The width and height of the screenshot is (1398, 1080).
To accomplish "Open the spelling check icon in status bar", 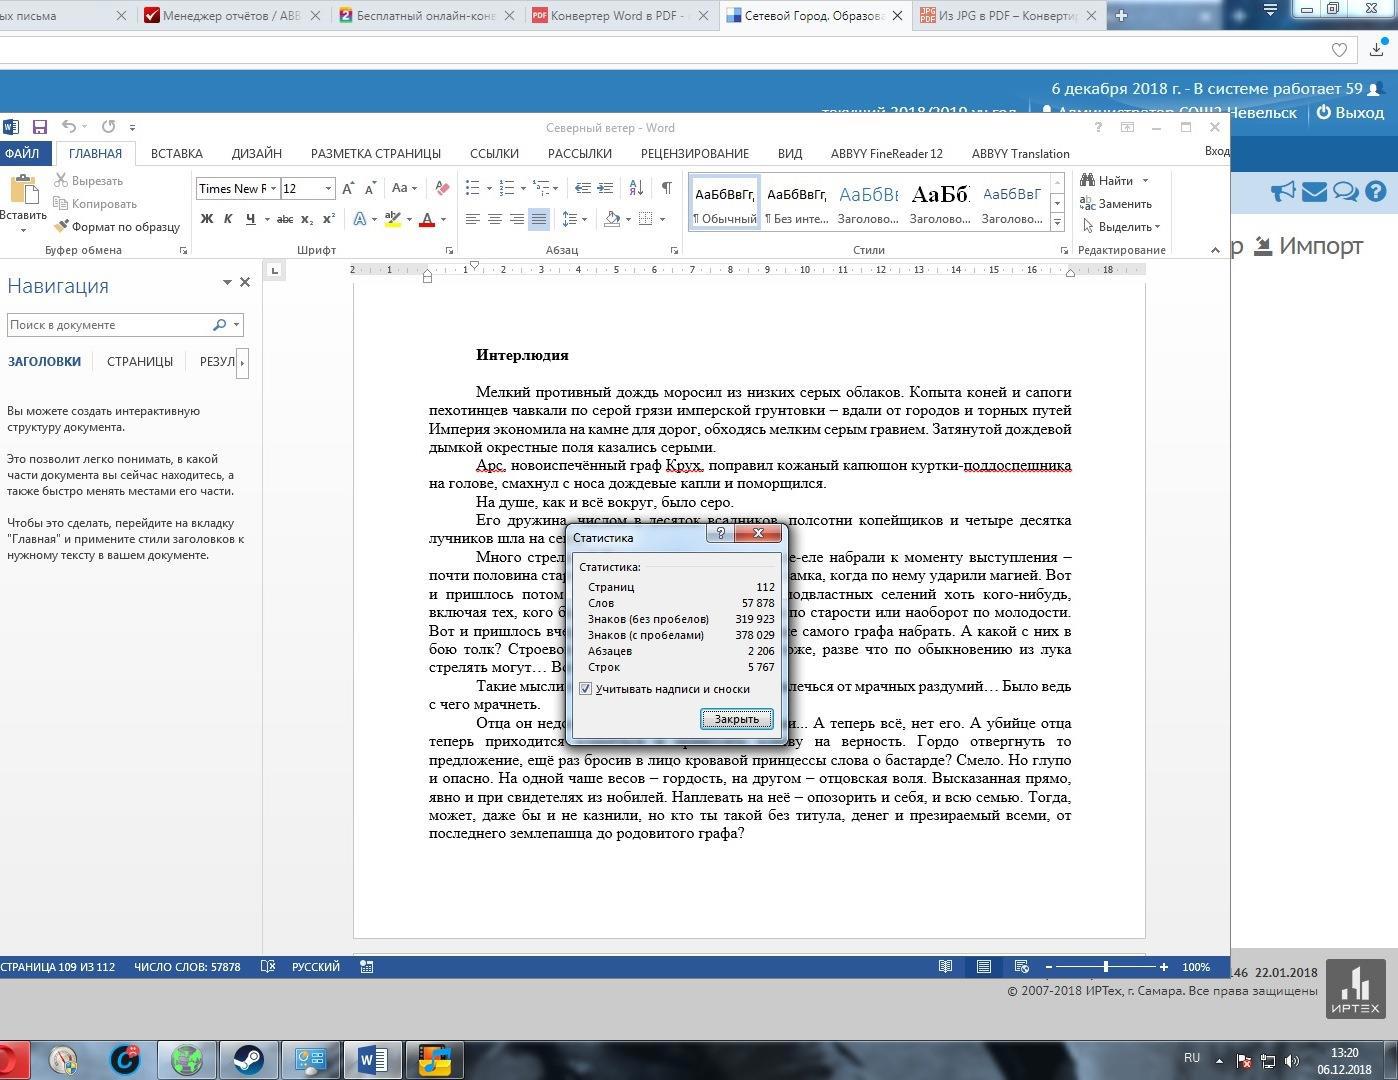I will [x=268, y=967].
